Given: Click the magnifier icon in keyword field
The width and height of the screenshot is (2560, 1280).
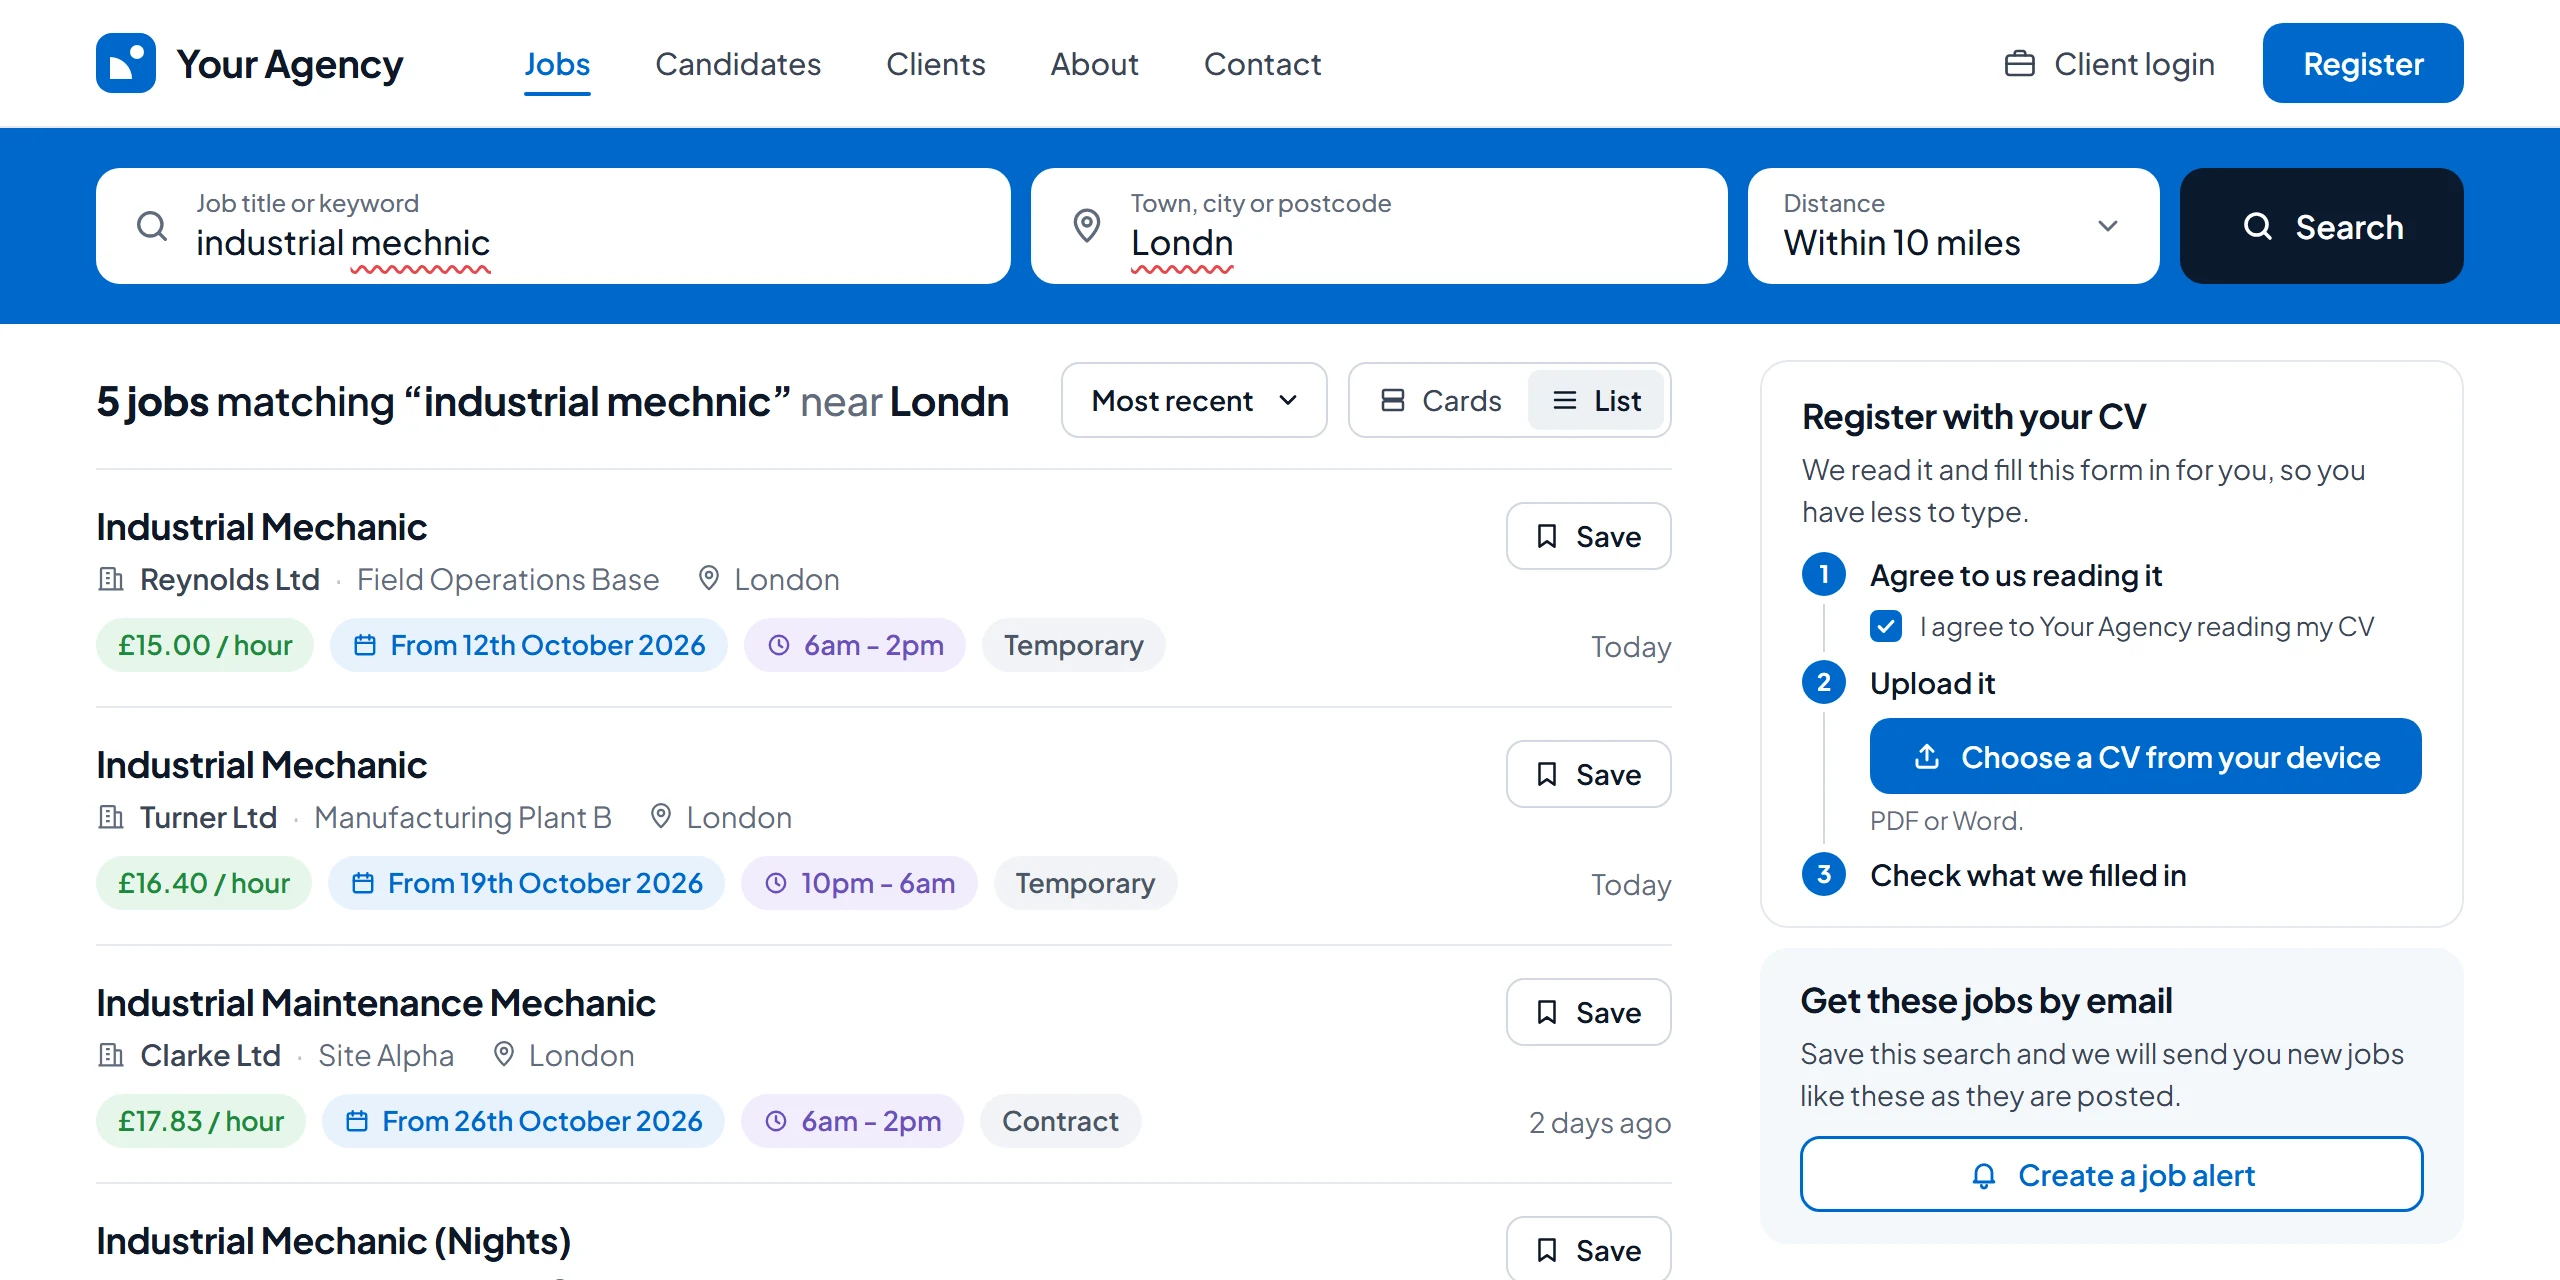Looking at the screenshot, I should tap(152, 226).
